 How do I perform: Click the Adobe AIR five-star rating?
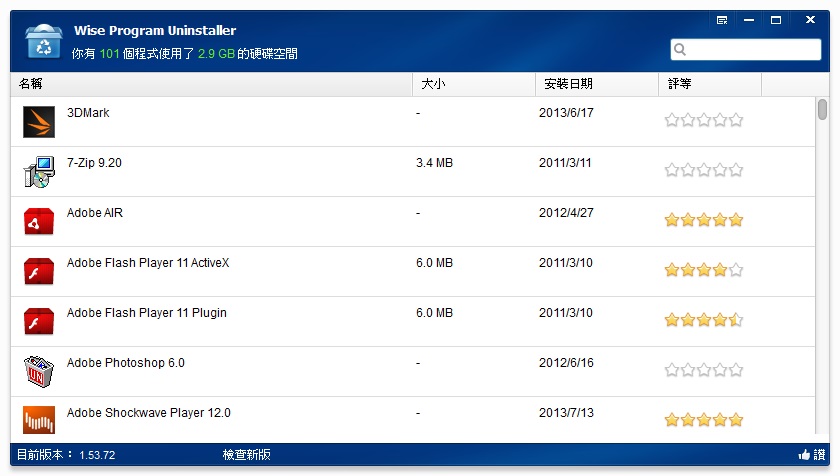coord(704,220)
